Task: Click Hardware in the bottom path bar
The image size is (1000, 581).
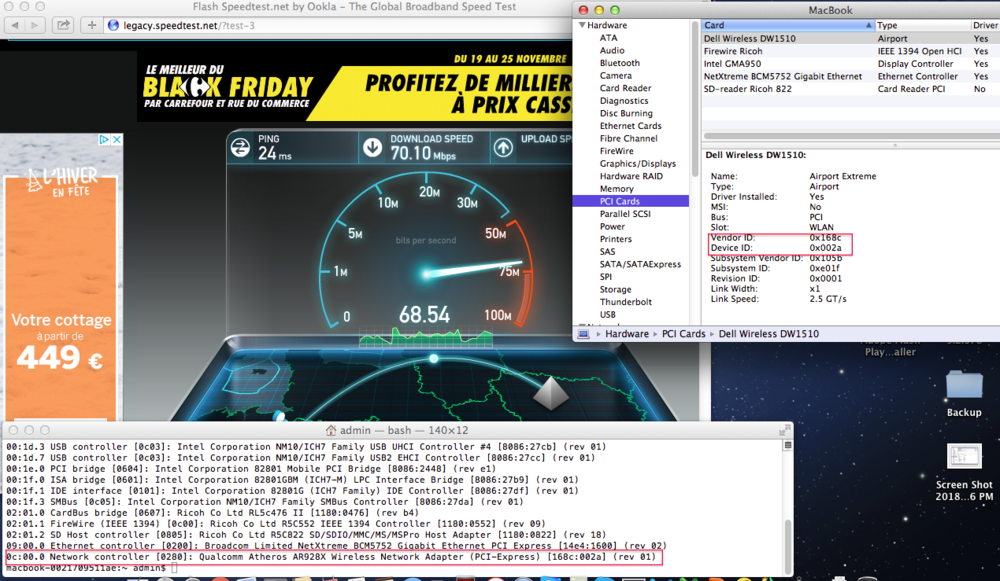Action: pos(624,333)
